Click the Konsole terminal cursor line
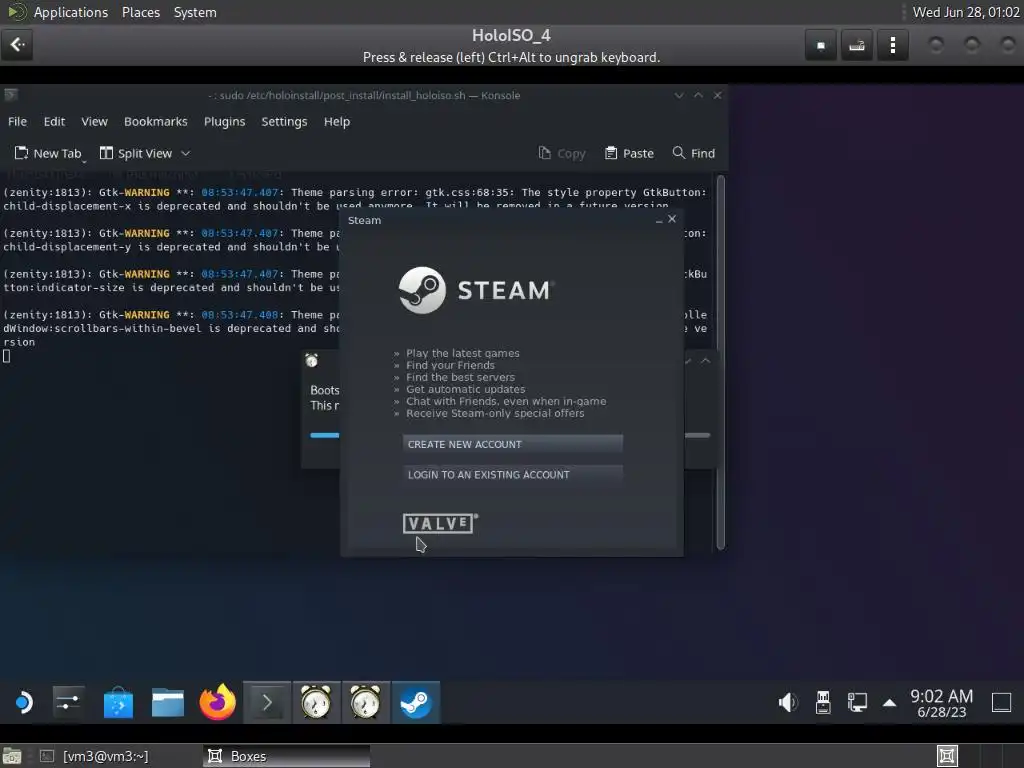The image size is (1024, 768). pyautogui.click(x=7, y=356)
